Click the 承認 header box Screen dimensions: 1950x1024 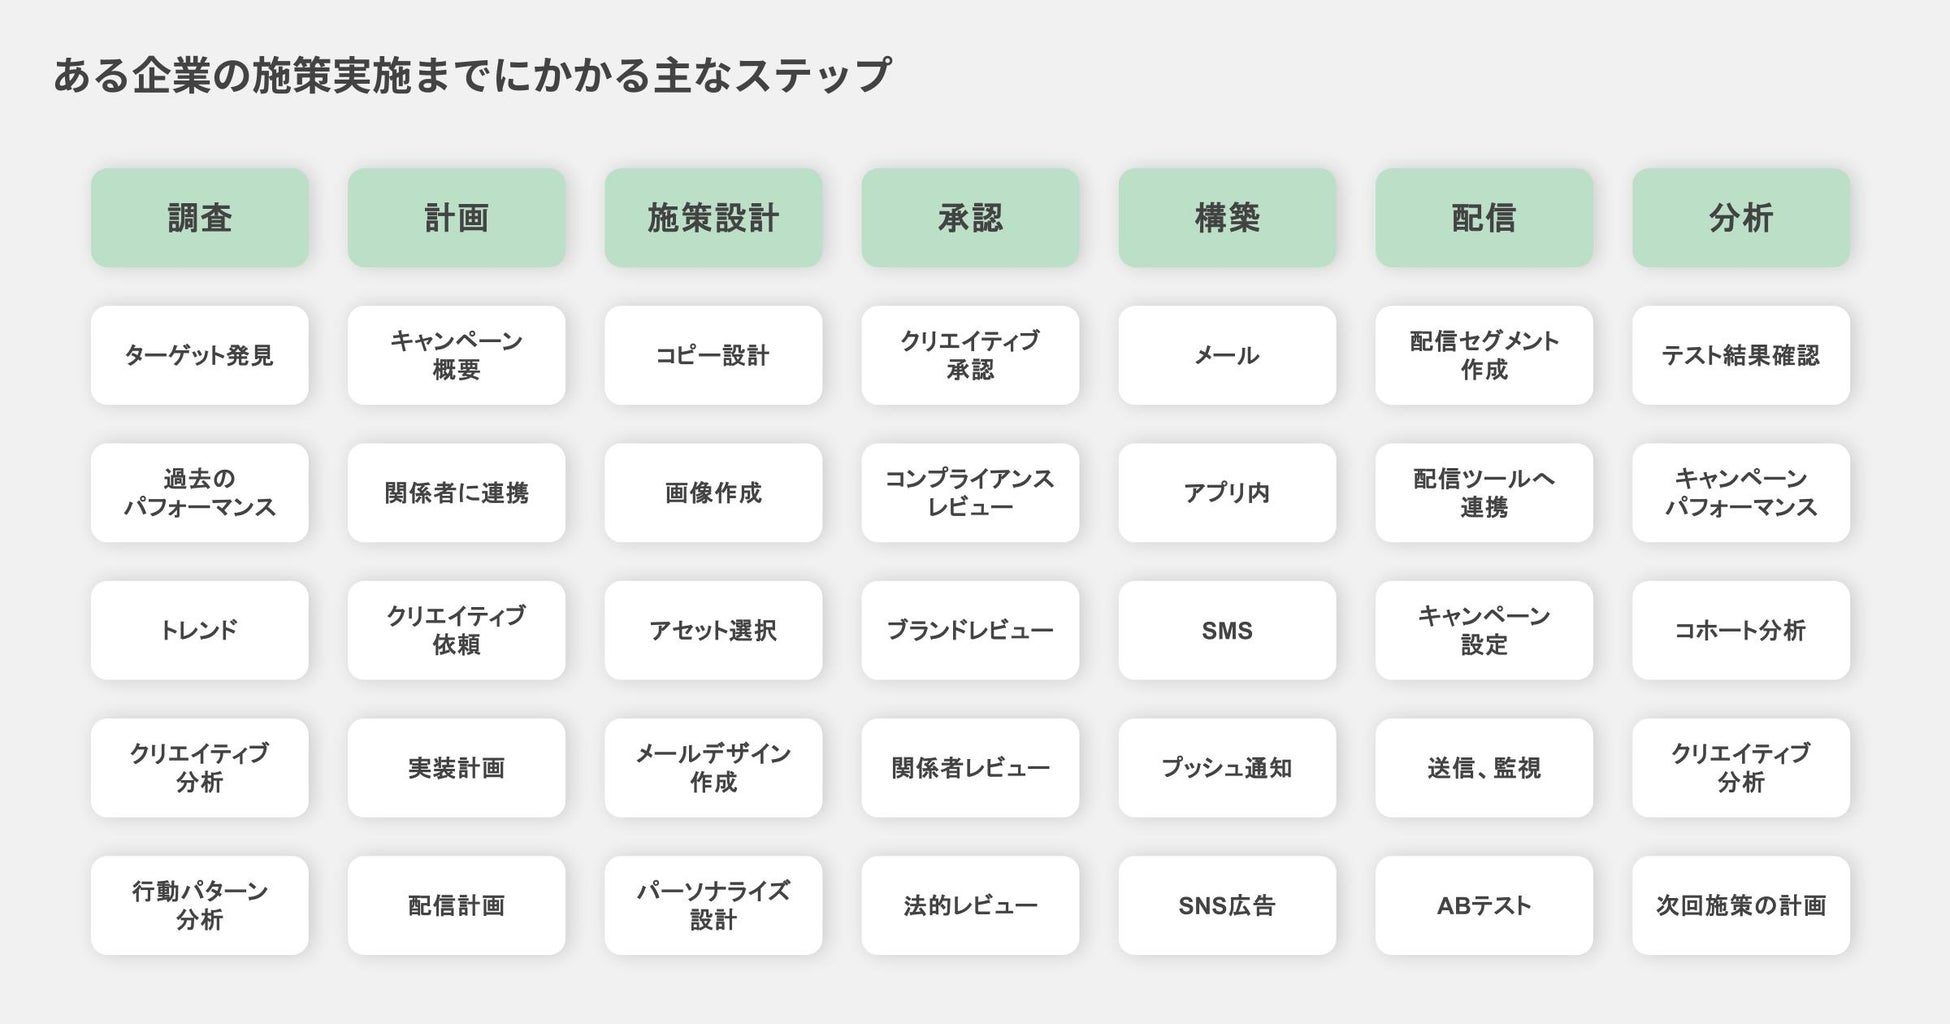coord(970,217)
